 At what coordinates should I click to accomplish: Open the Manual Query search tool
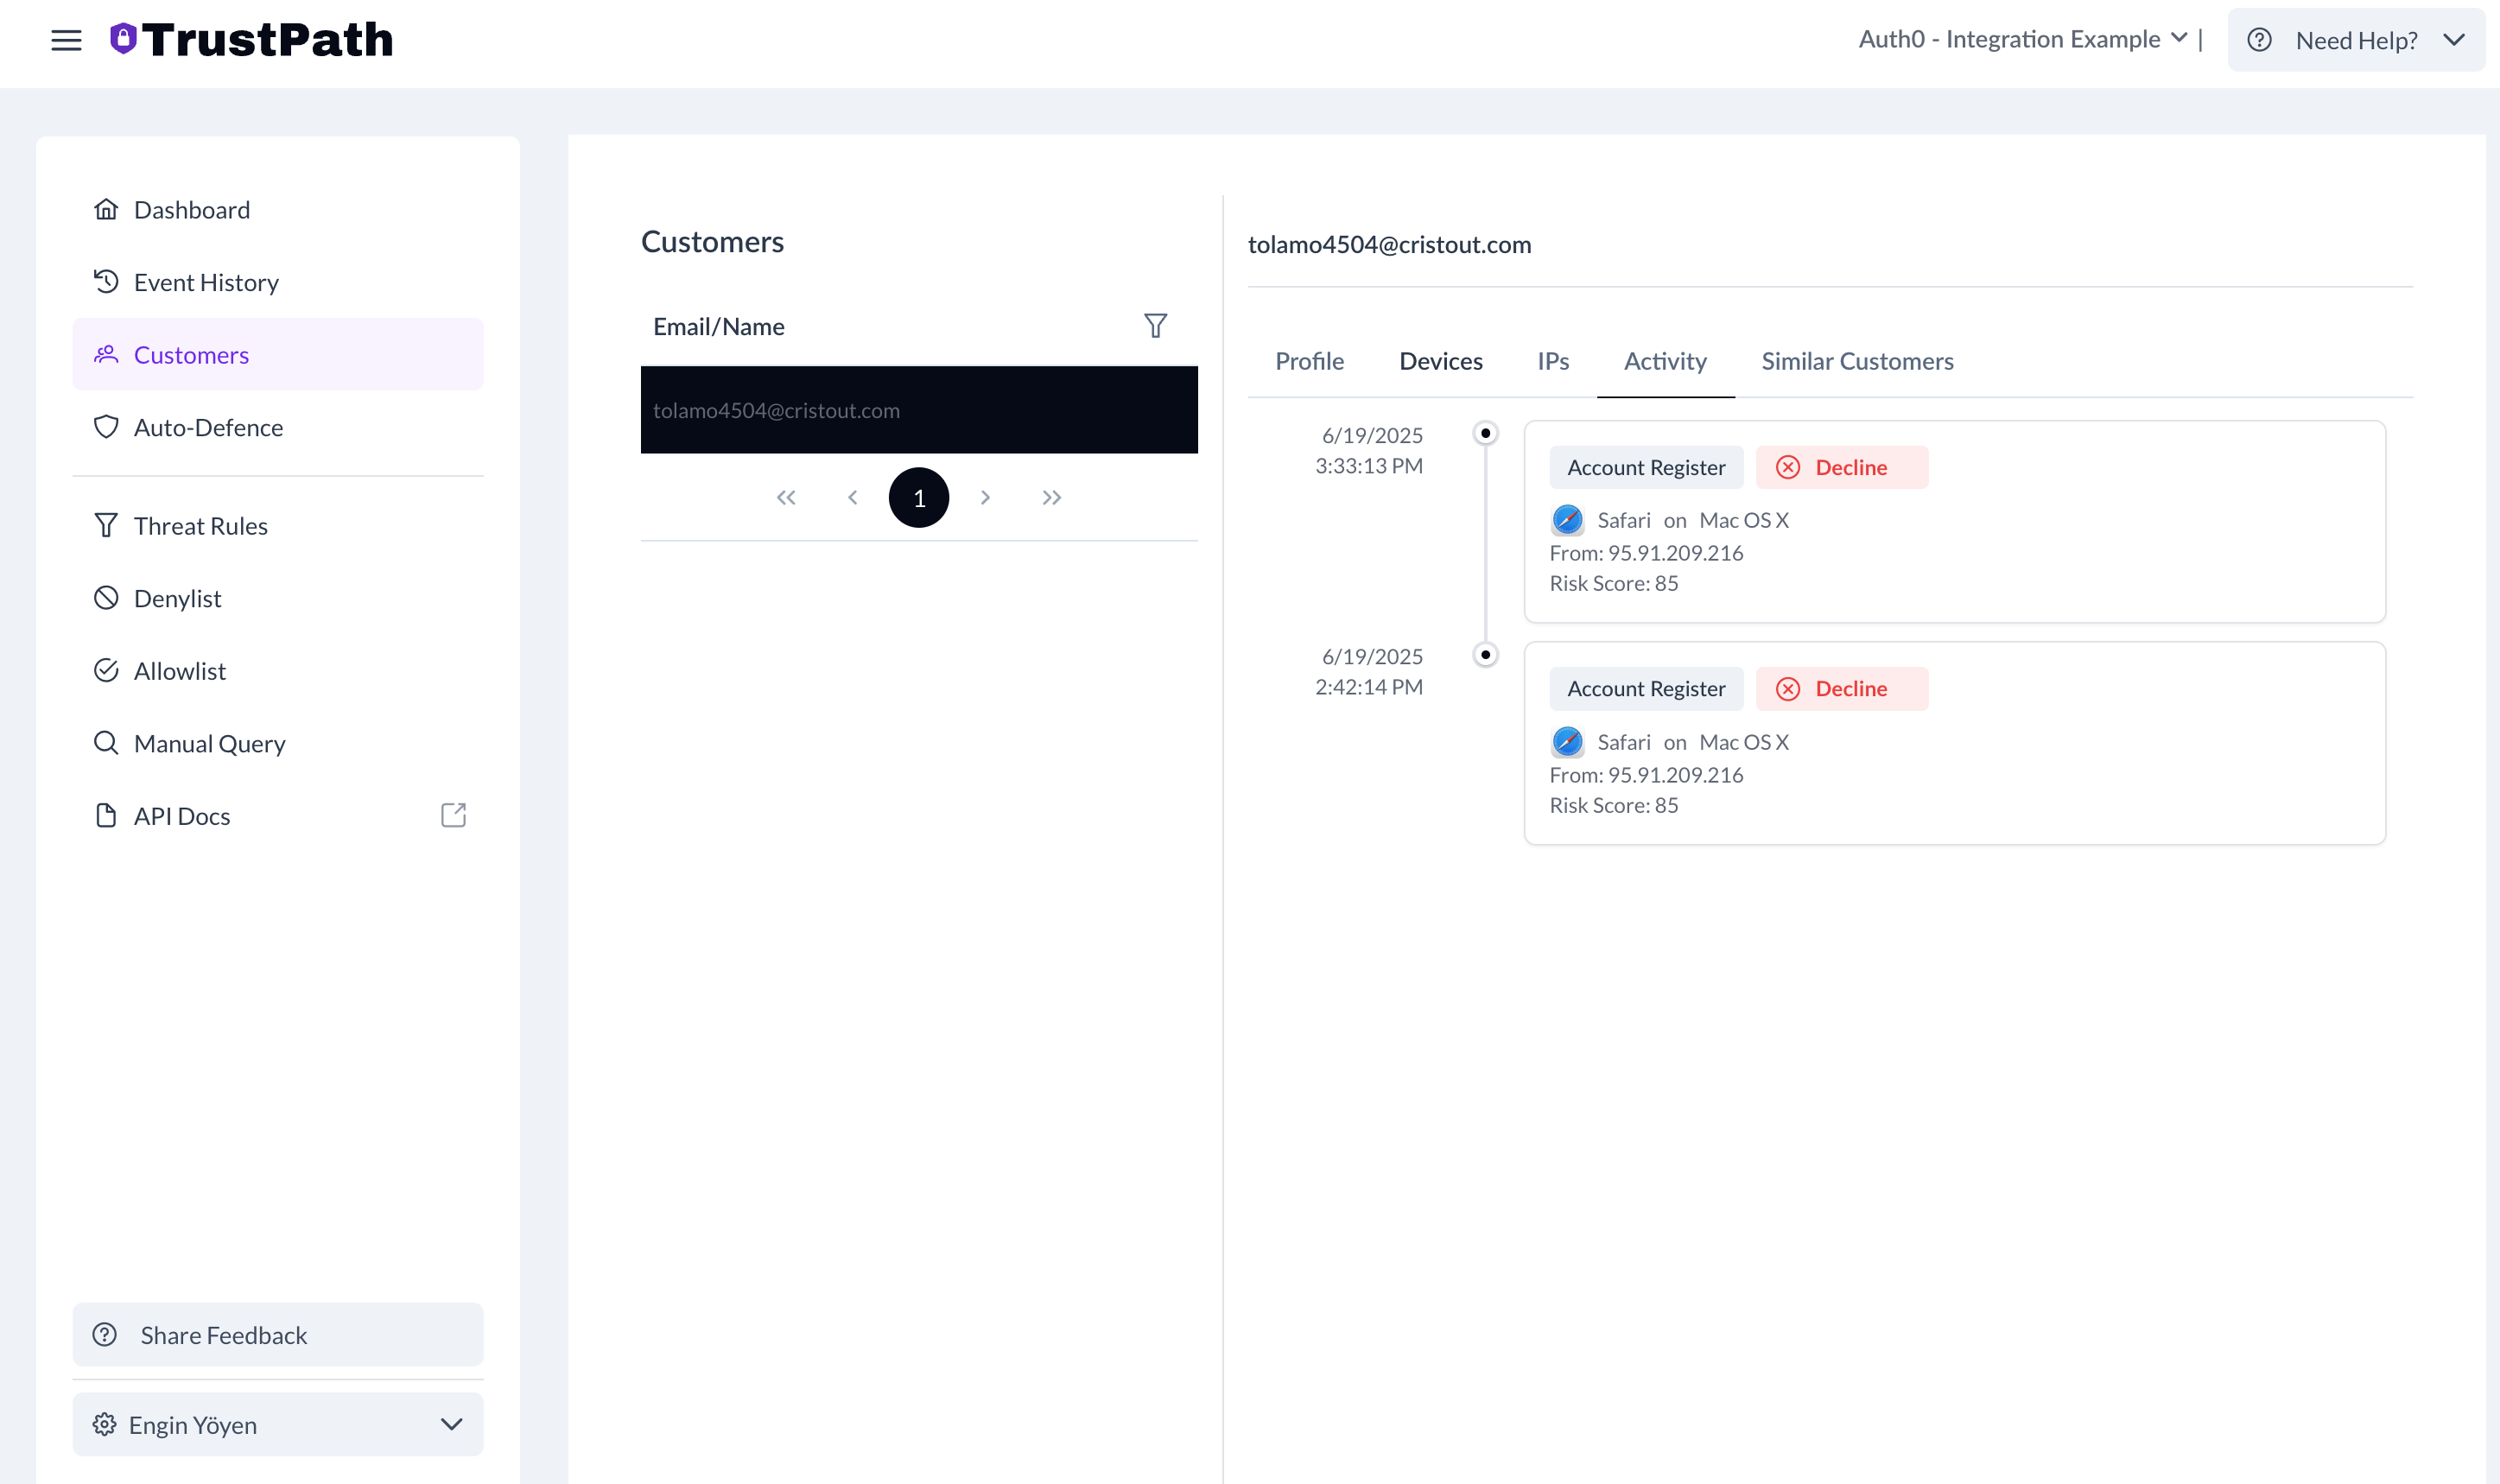(x=209, y=743)
